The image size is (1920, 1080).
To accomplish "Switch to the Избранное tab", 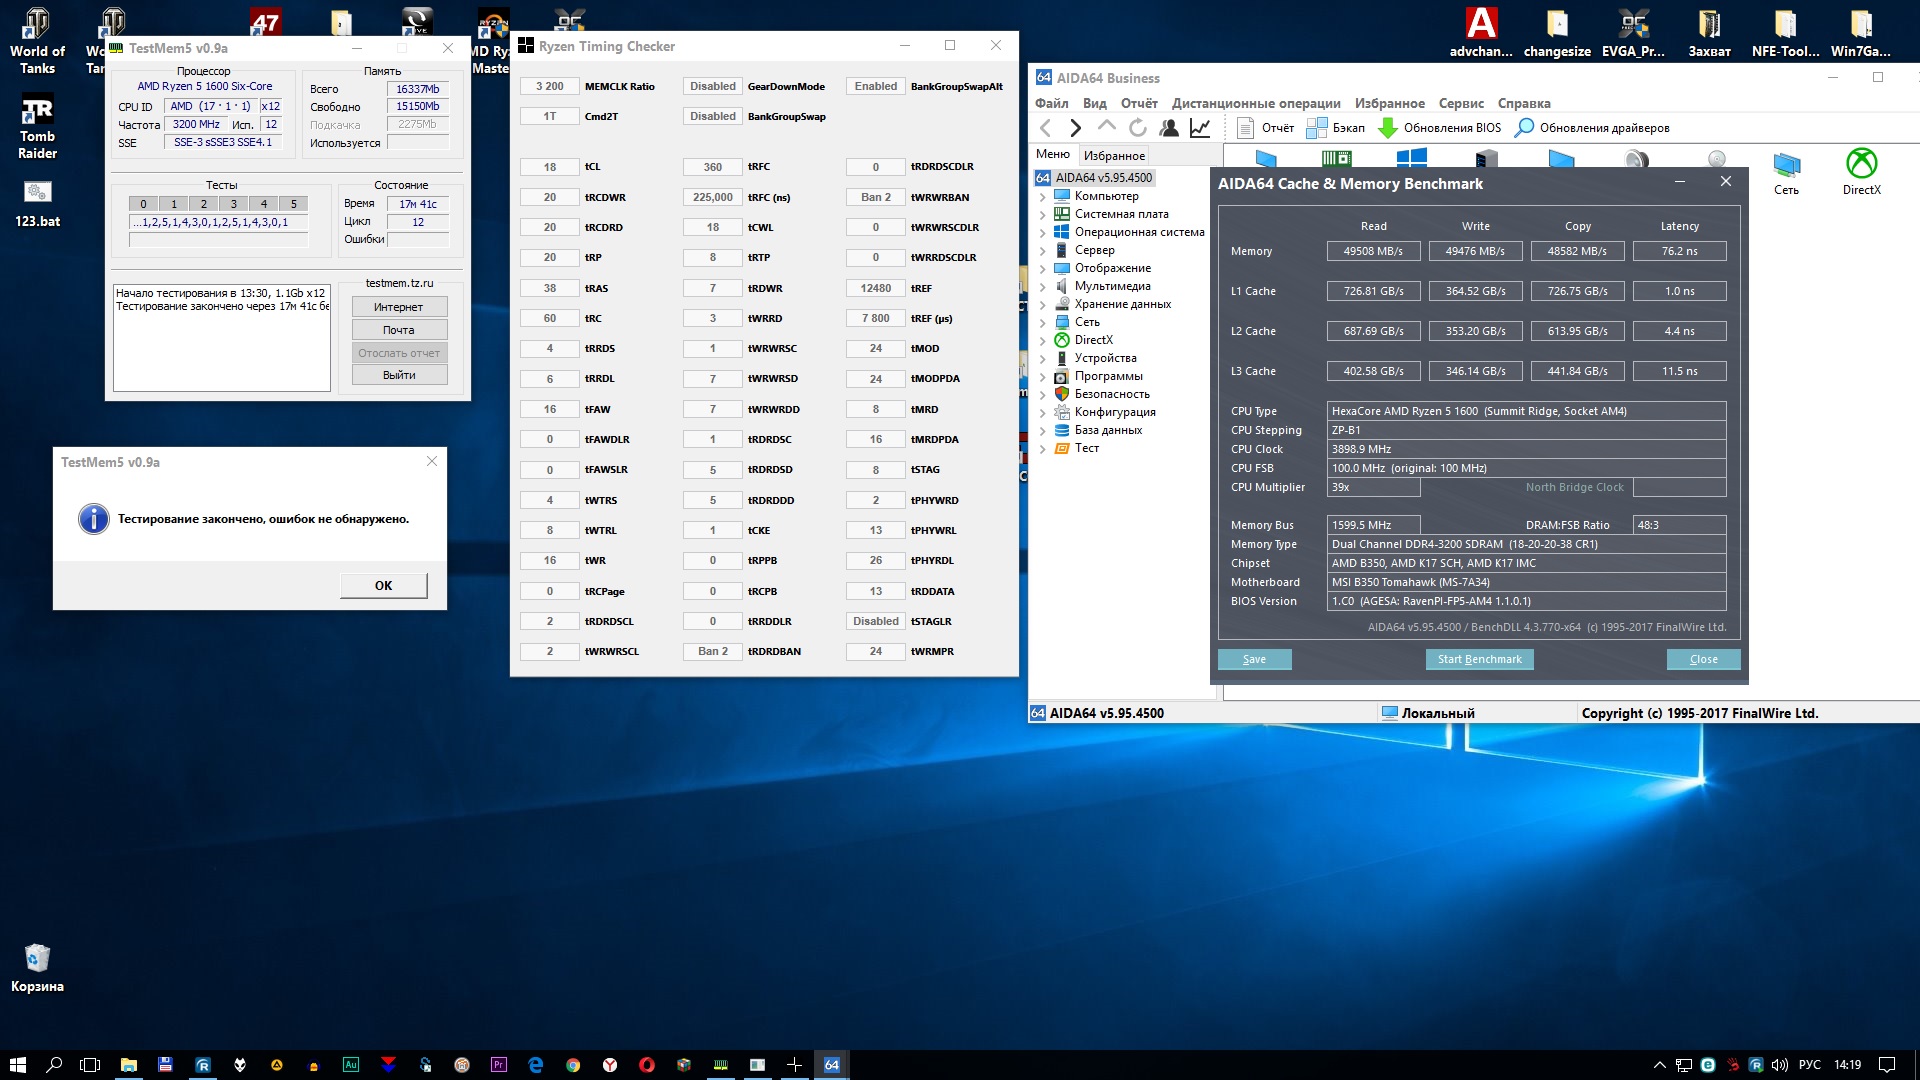I will click(x=1114, y=156).
